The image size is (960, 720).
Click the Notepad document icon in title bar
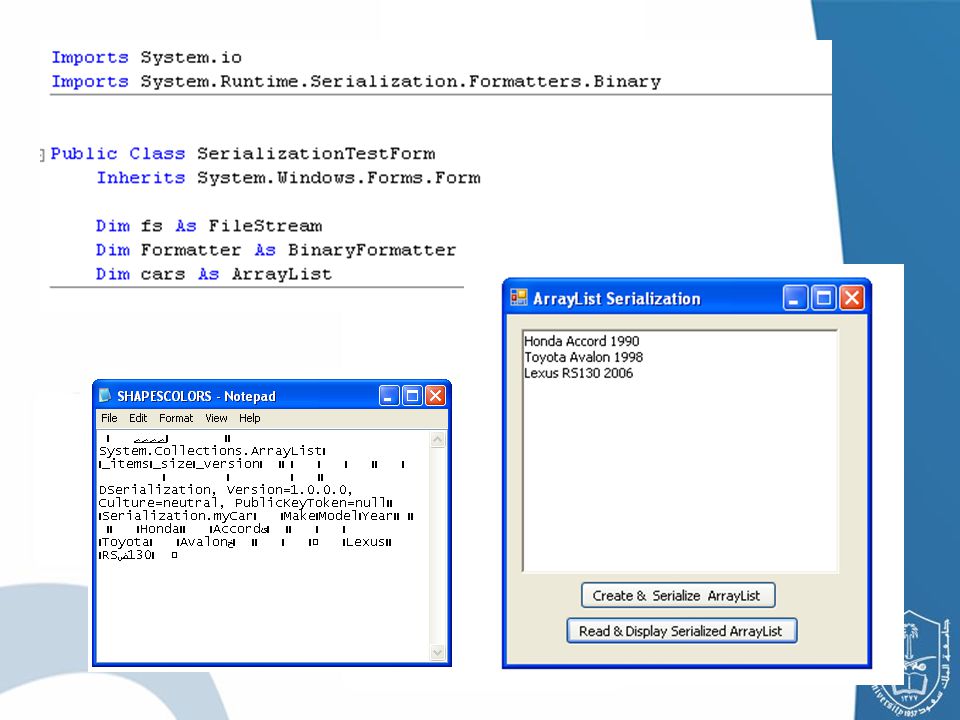click(x=105, y=396)
